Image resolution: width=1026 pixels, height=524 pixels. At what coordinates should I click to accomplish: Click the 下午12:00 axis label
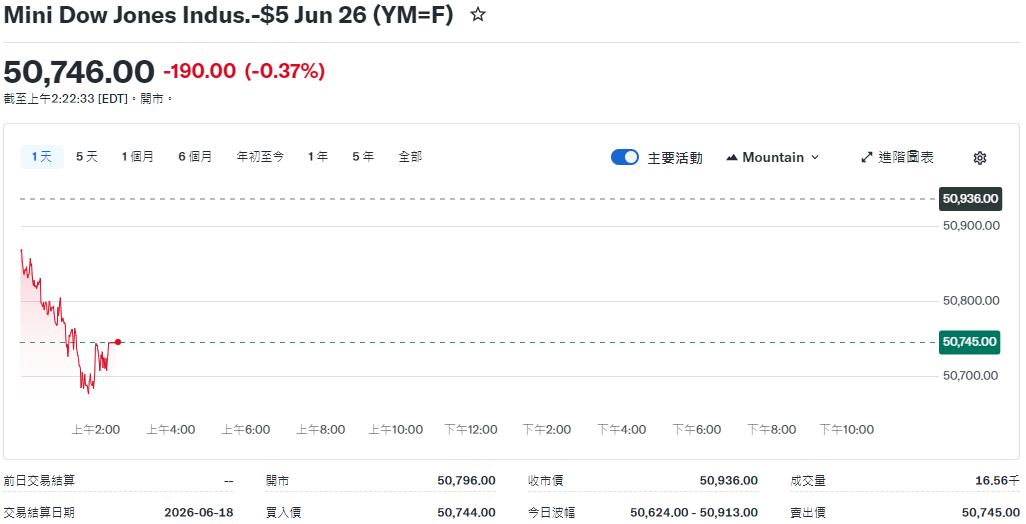pyautogui.click(x=471, y=430)
